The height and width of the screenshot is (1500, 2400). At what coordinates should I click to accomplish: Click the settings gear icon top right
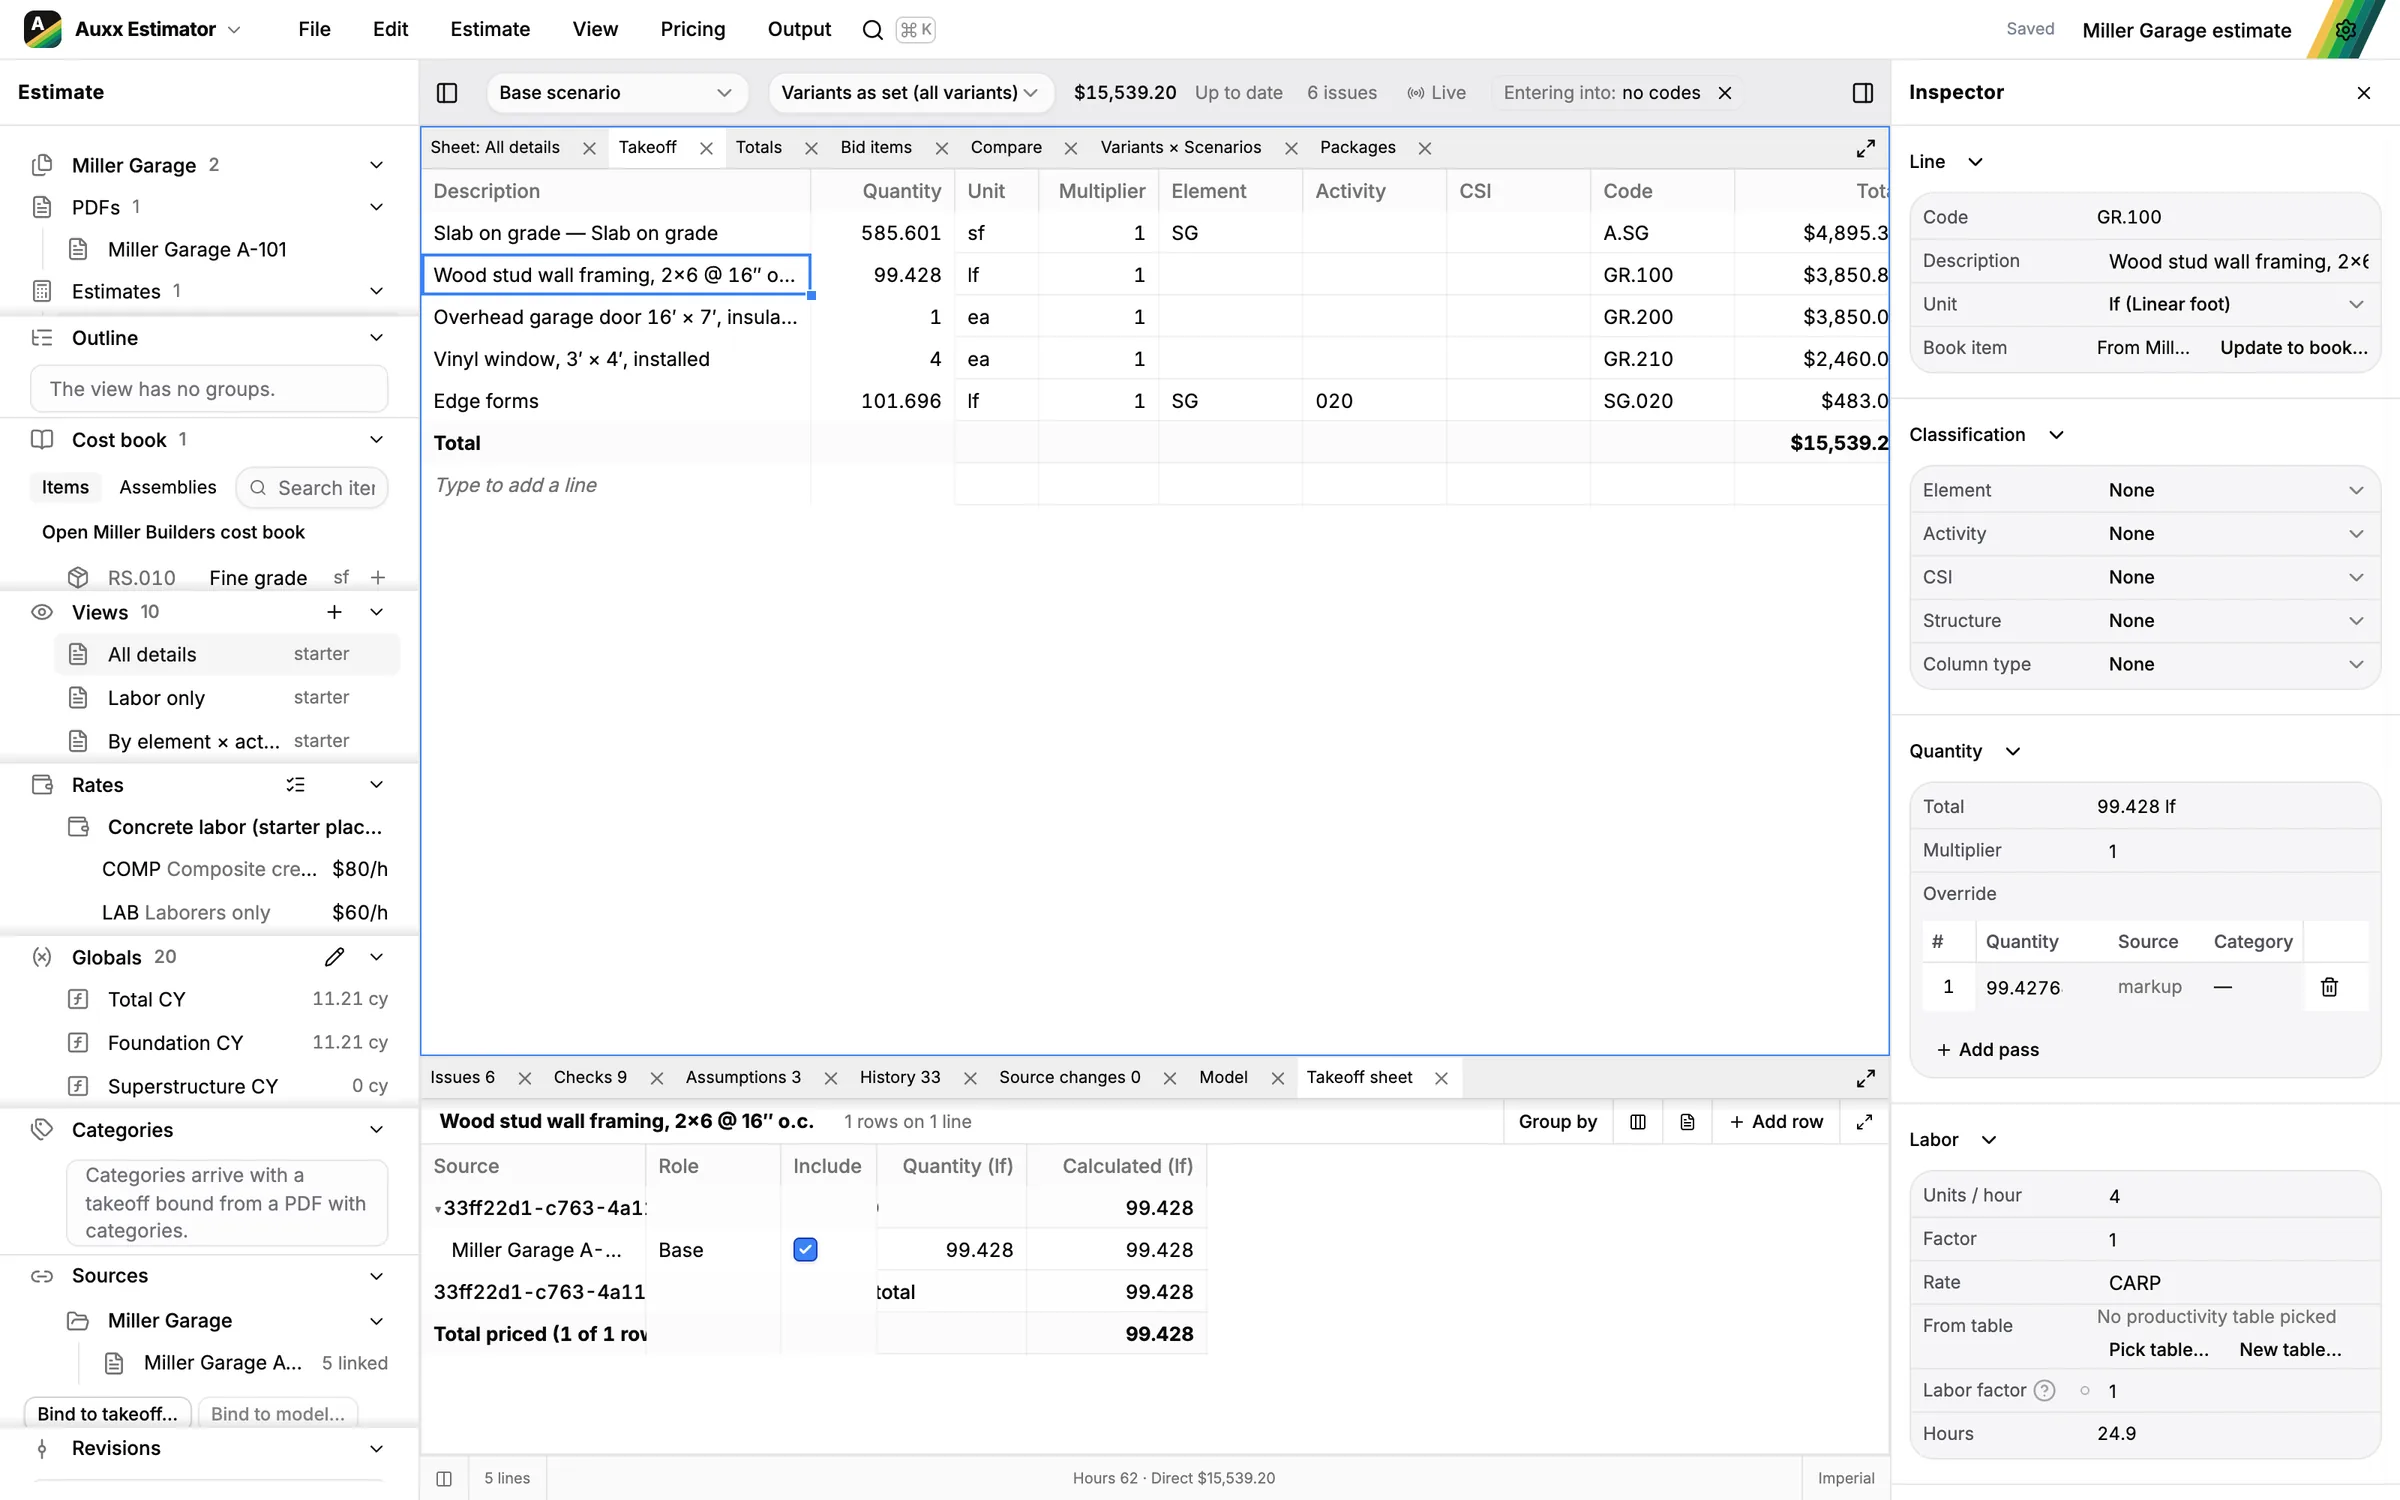click(2346, 30)
